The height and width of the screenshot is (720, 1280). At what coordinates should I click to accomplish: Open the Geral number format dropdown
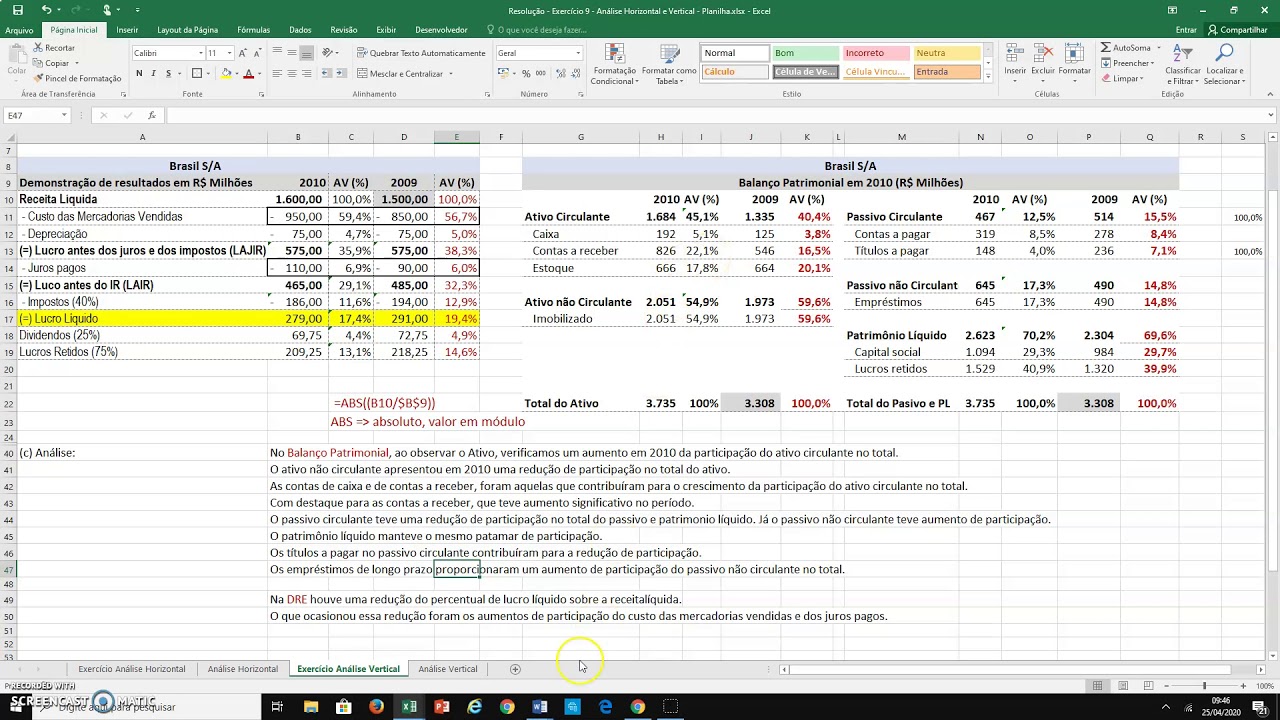click(x=578, y=53)
